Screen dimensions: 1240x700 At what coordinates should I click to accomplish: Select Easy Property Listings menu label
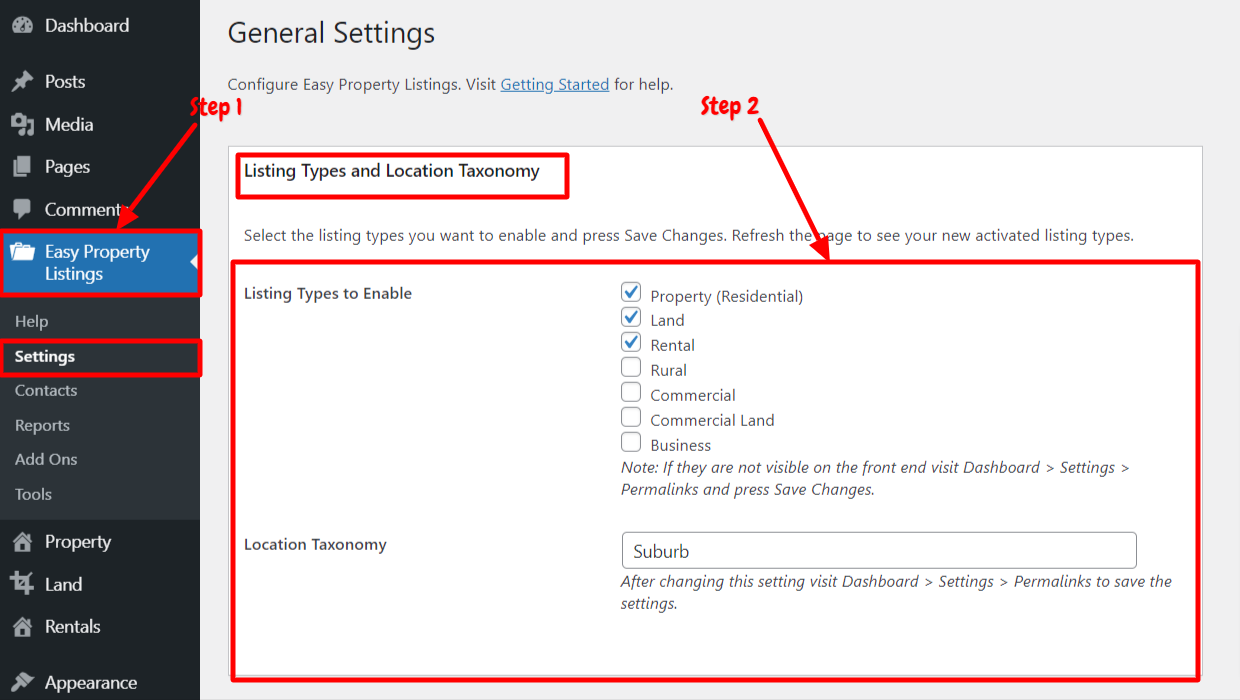coord(97,263)
